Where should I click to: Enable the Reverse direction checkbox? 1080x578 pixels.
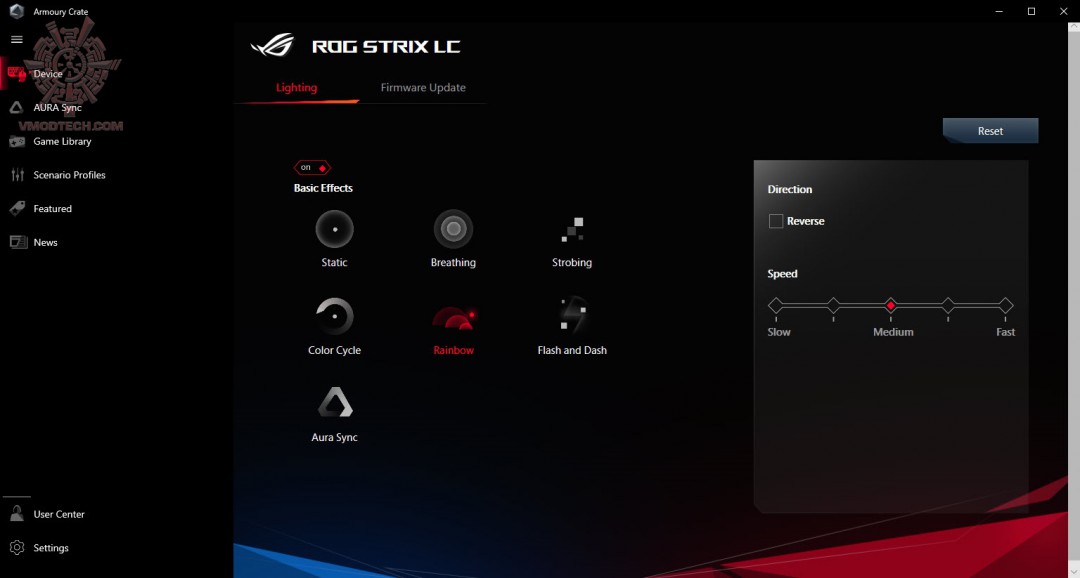776,221
